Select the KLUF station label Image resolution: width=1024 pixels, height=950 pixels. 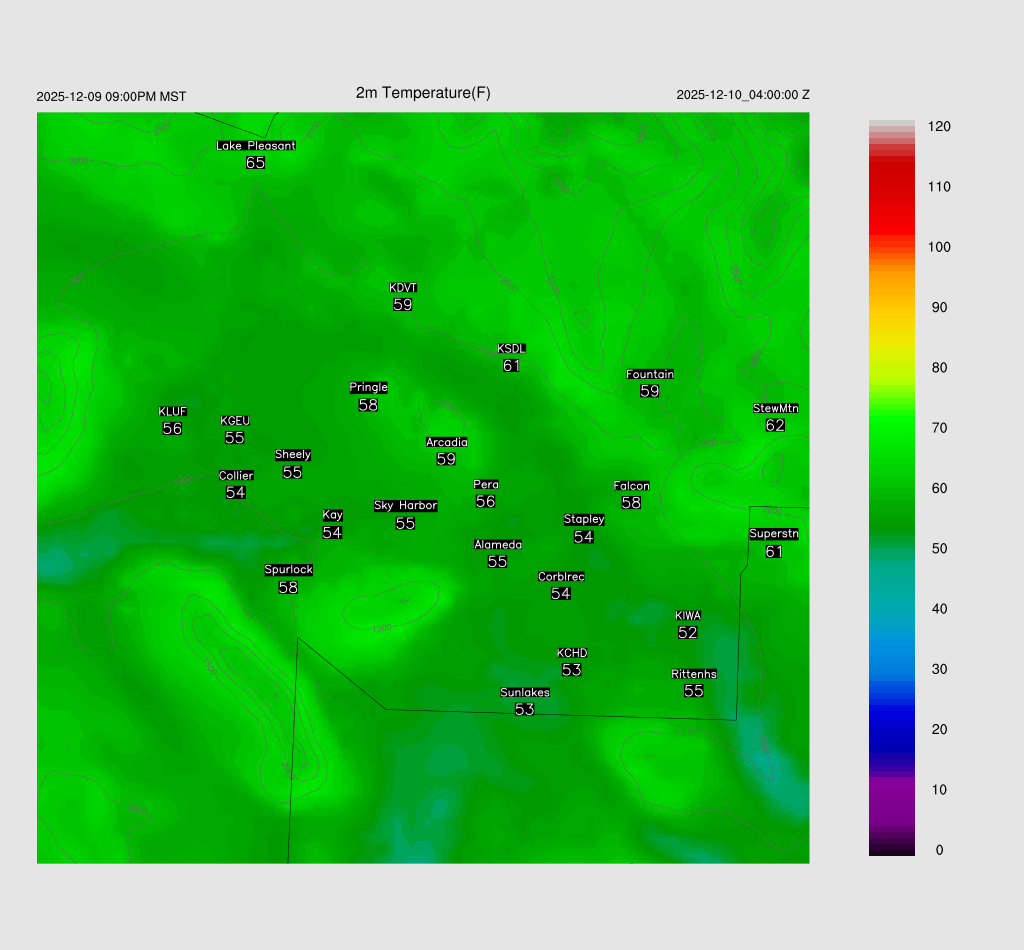[172, 412]
